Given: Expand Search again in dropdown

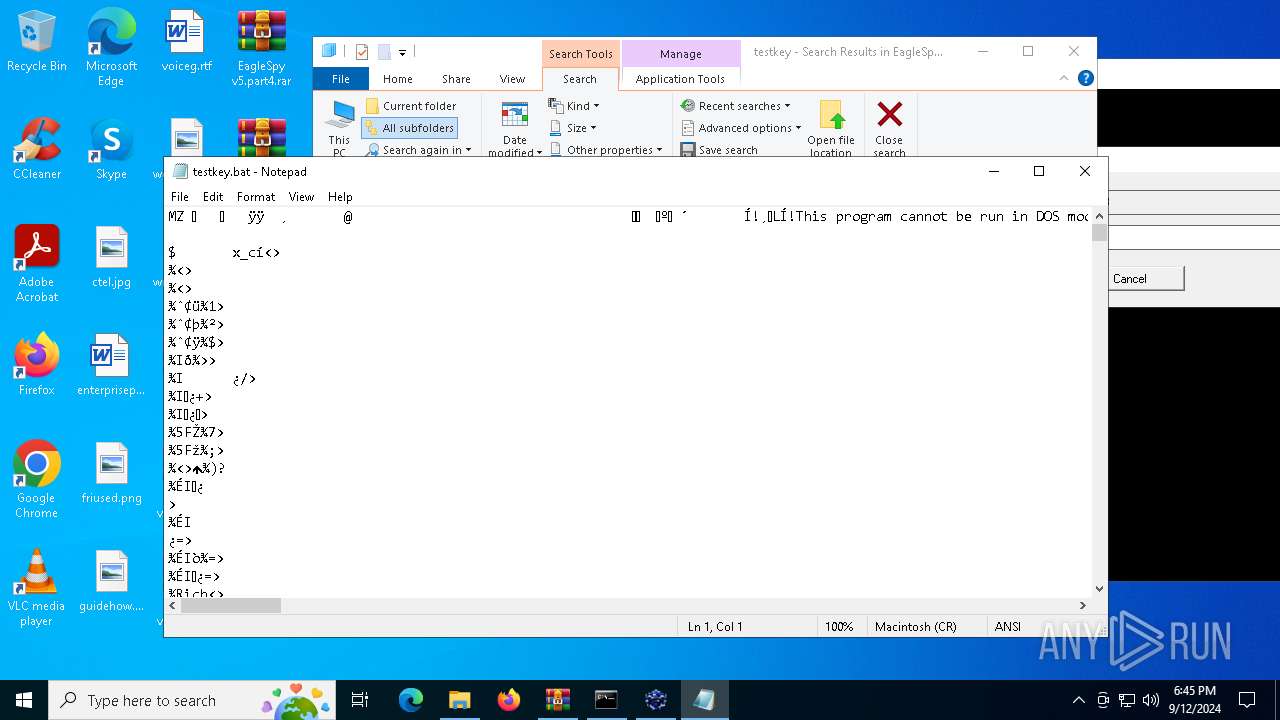Looking at the screenshot, I should coord(419,150).
